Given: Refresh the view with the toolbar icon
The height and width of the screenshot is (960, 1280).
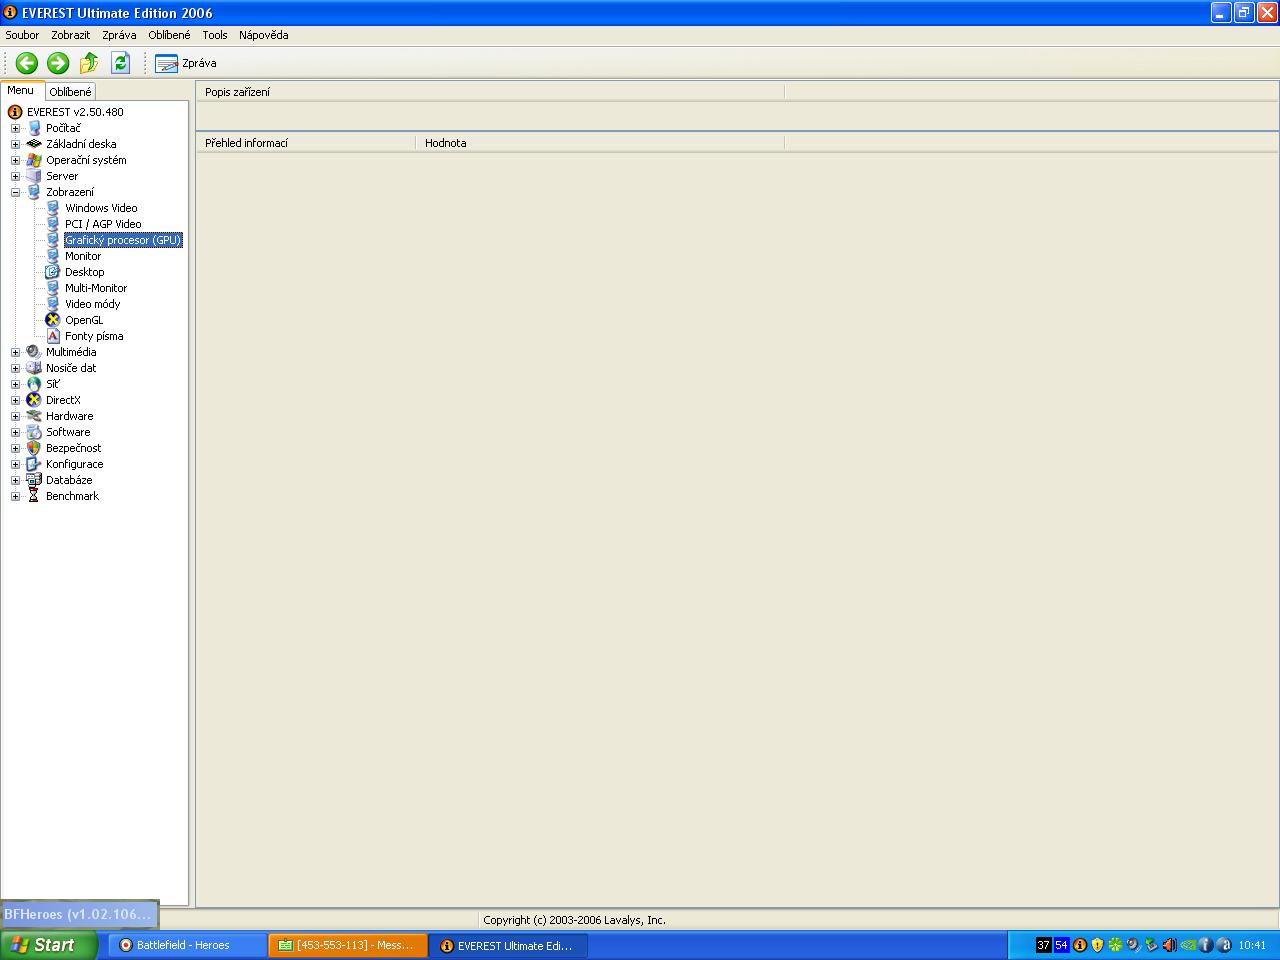Looking at the screenshot, I should (x=120, y=63).
